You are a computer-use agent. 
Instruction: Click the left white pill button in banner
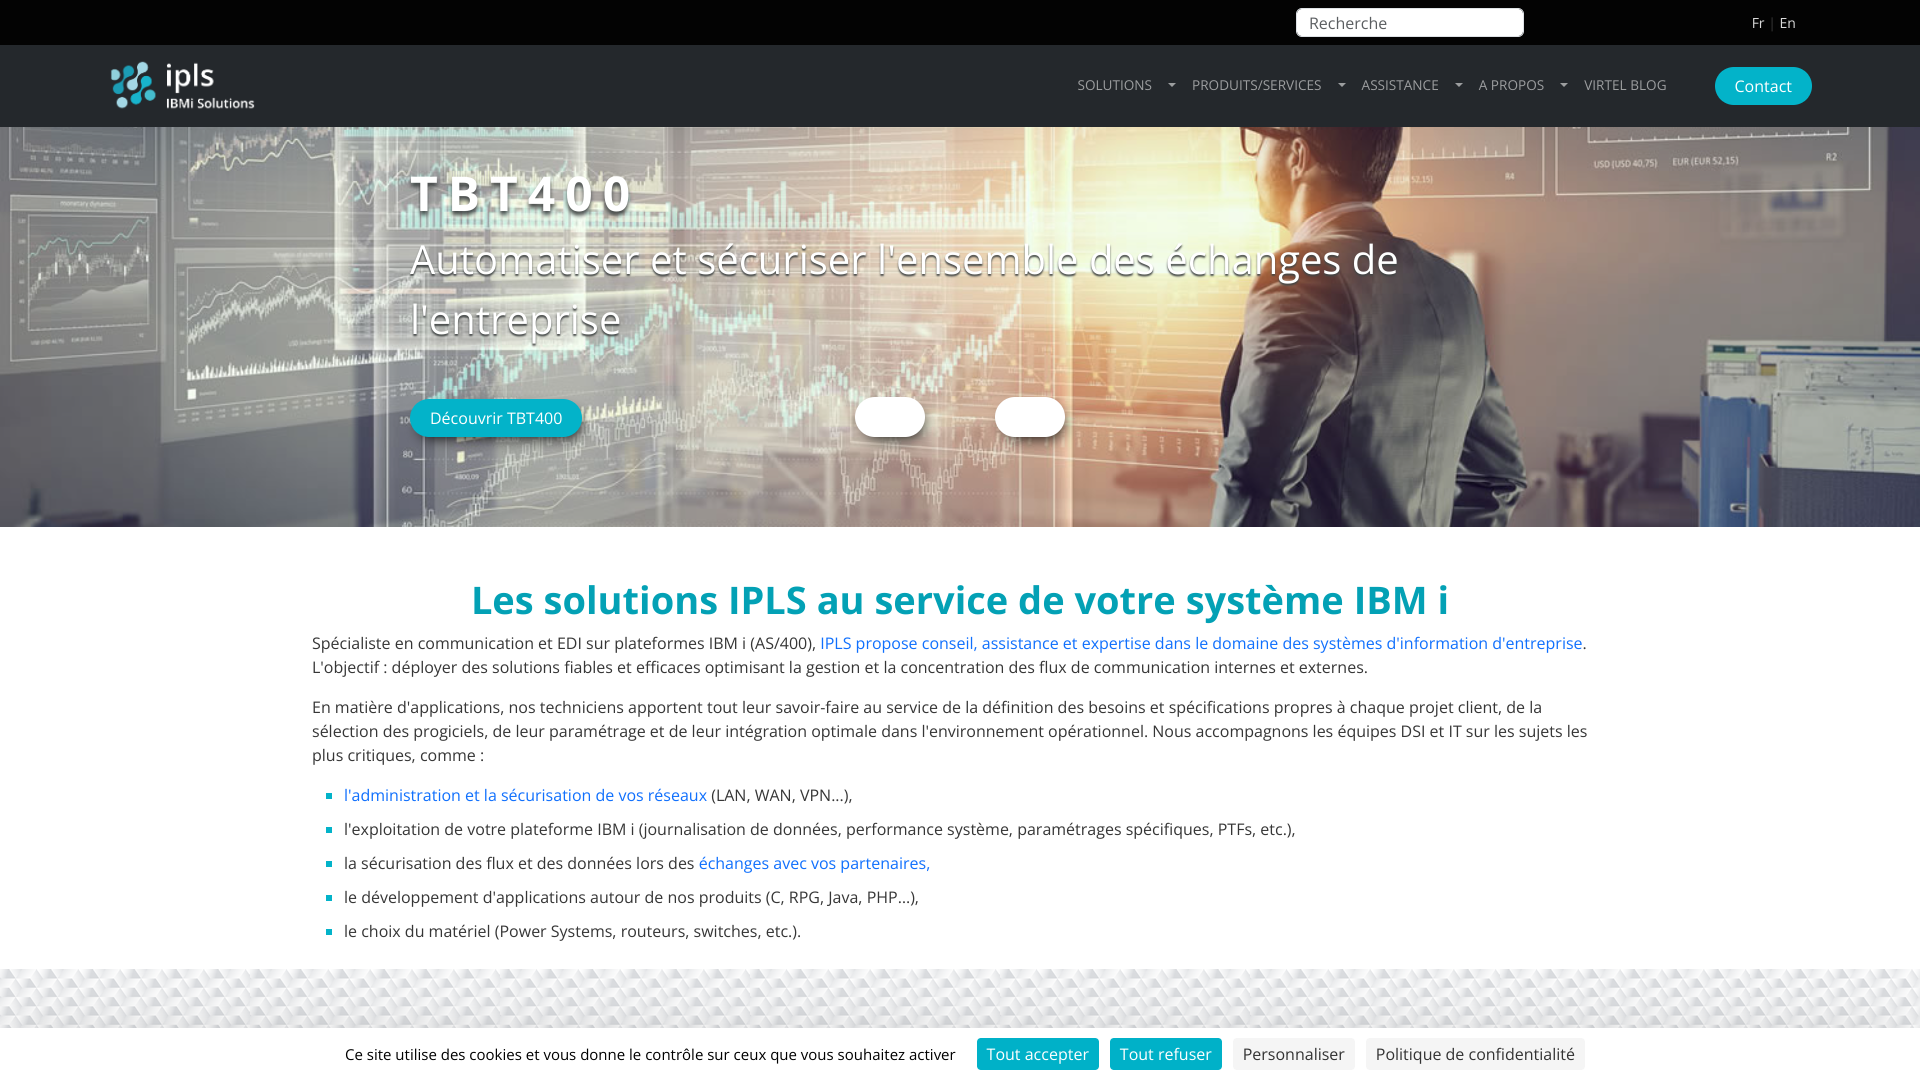(x=890, y=417)
